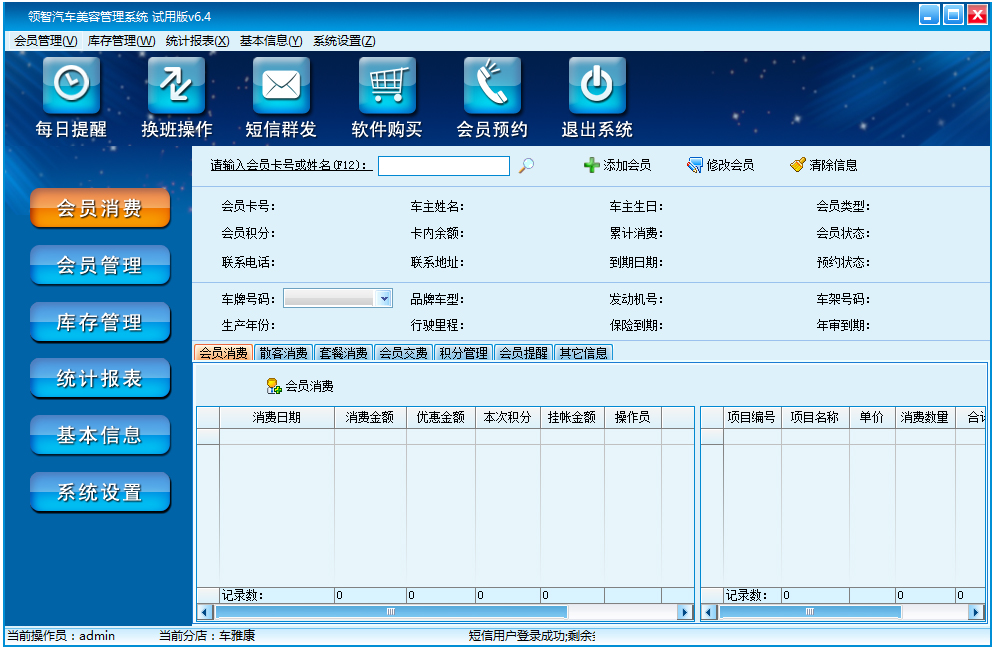Click the 短信用户登录成功 status message
Image resolution: width=994 pixels, height=651 pixels.
[532, 636]
